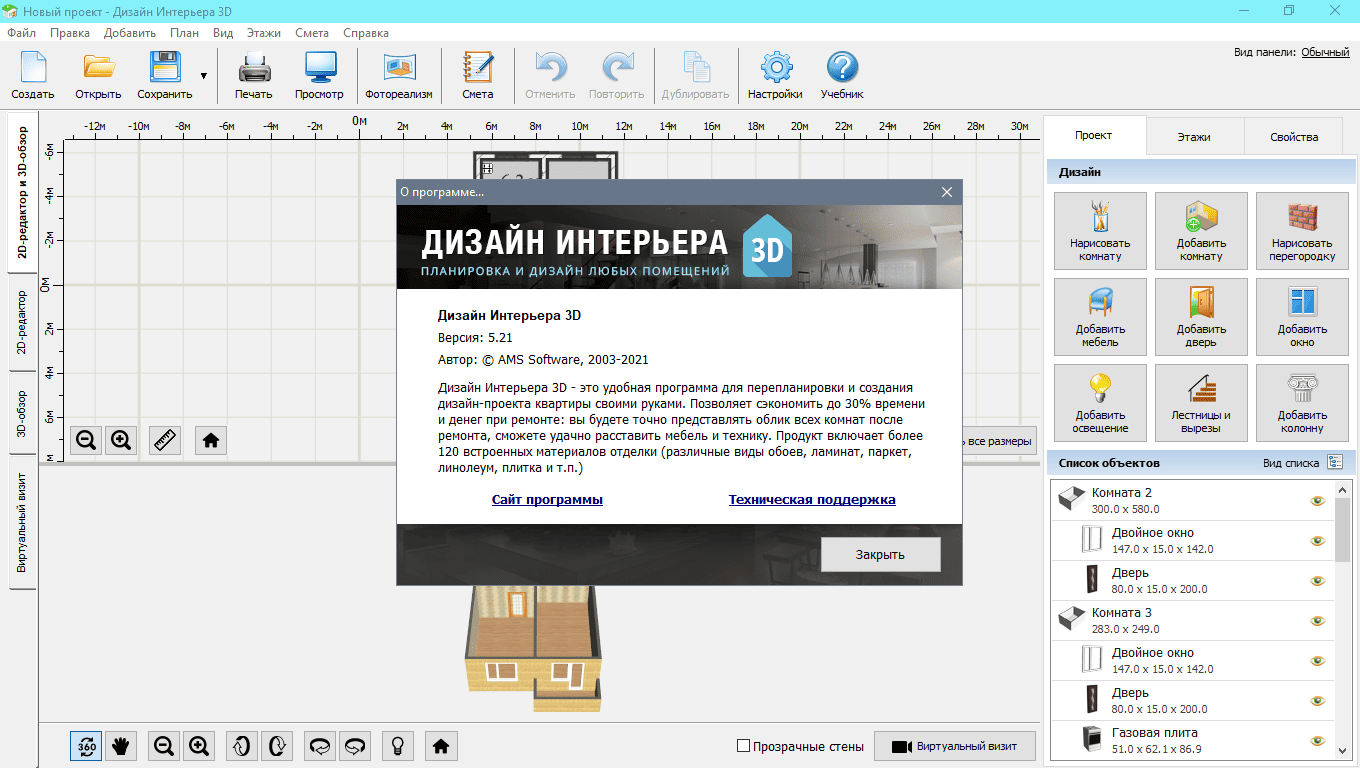The height and width of the screenshot is (768, 1360).
Task: Enable Прозрачные стены checkbox
Action: click(x=743, y=746)
